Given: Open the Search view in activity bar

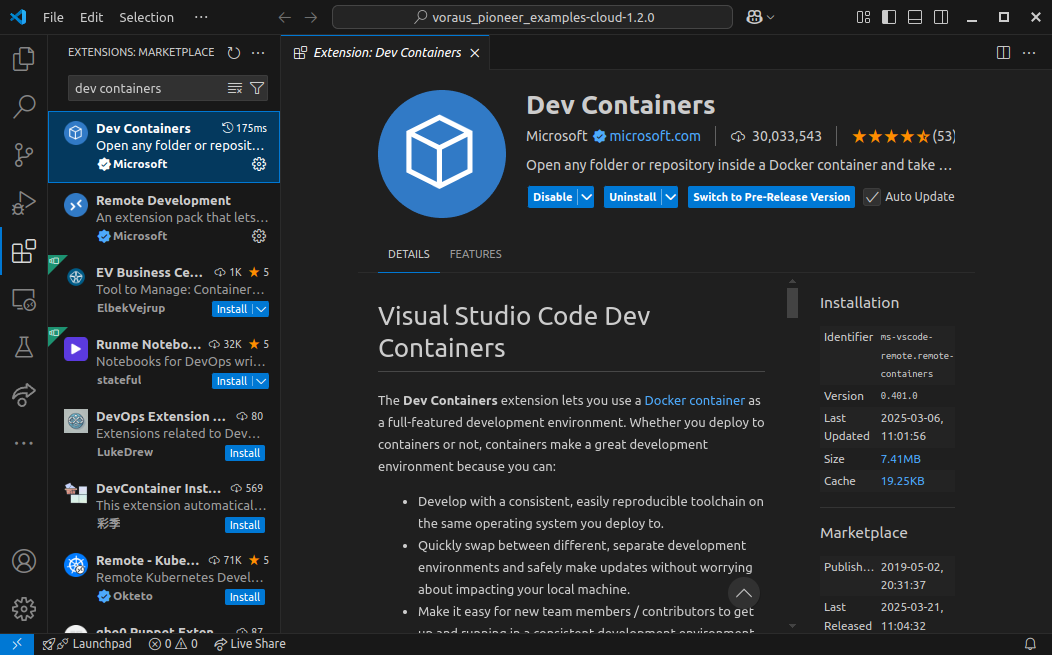Looking at the screenshot, I should (23, 107).
